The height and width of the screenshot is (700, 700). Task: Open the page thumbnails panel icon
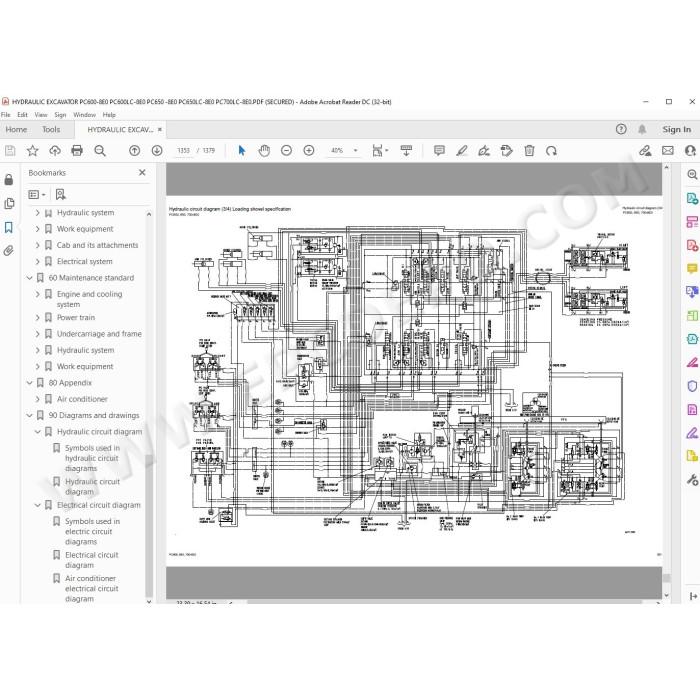pyautogui.click(x=9, y=204)
